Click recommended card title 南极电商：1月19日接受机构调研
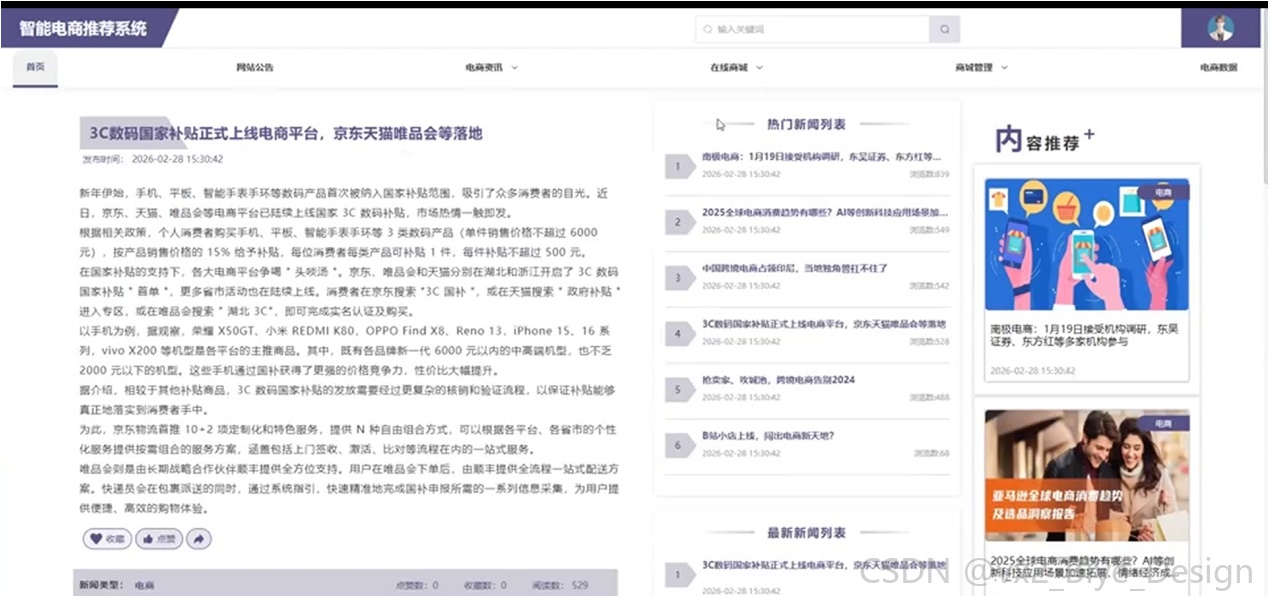1269x597 pixels. click(x=1085, y=335)
